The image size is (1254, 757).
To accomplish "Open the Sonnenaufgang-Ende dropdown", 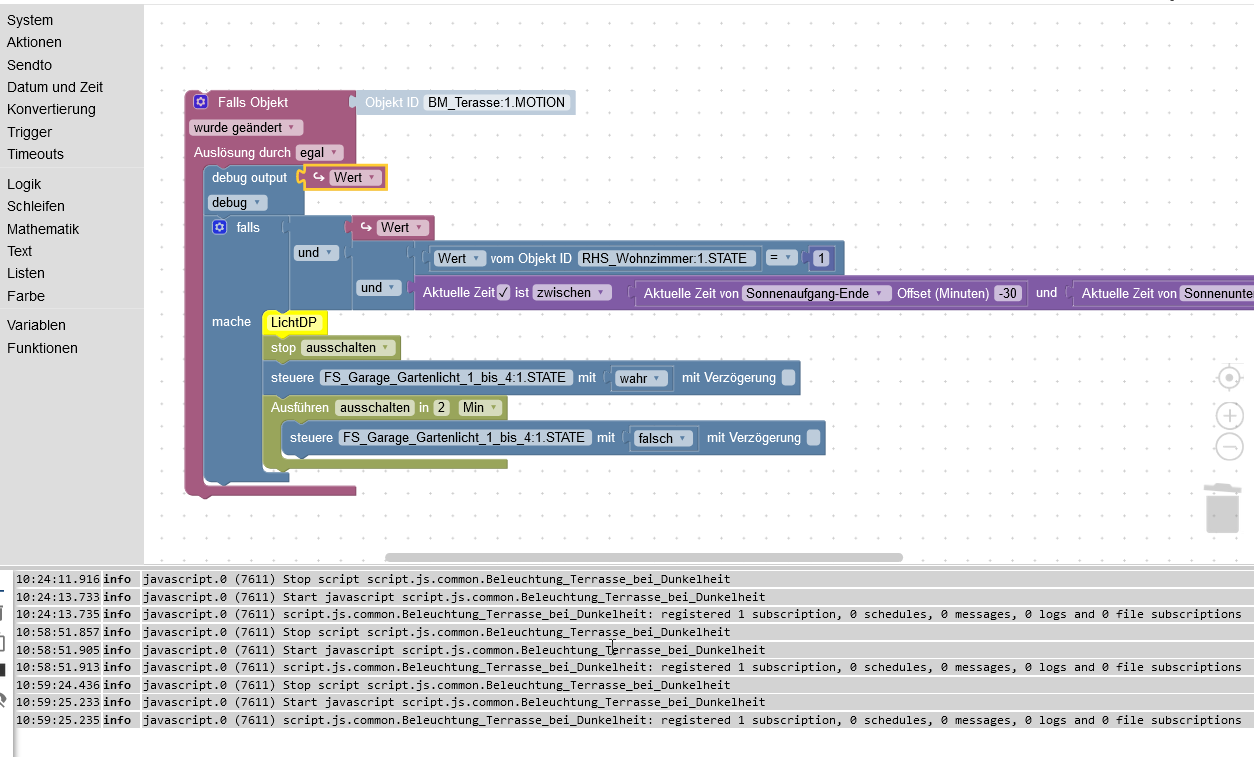I will tap(817, 293).
